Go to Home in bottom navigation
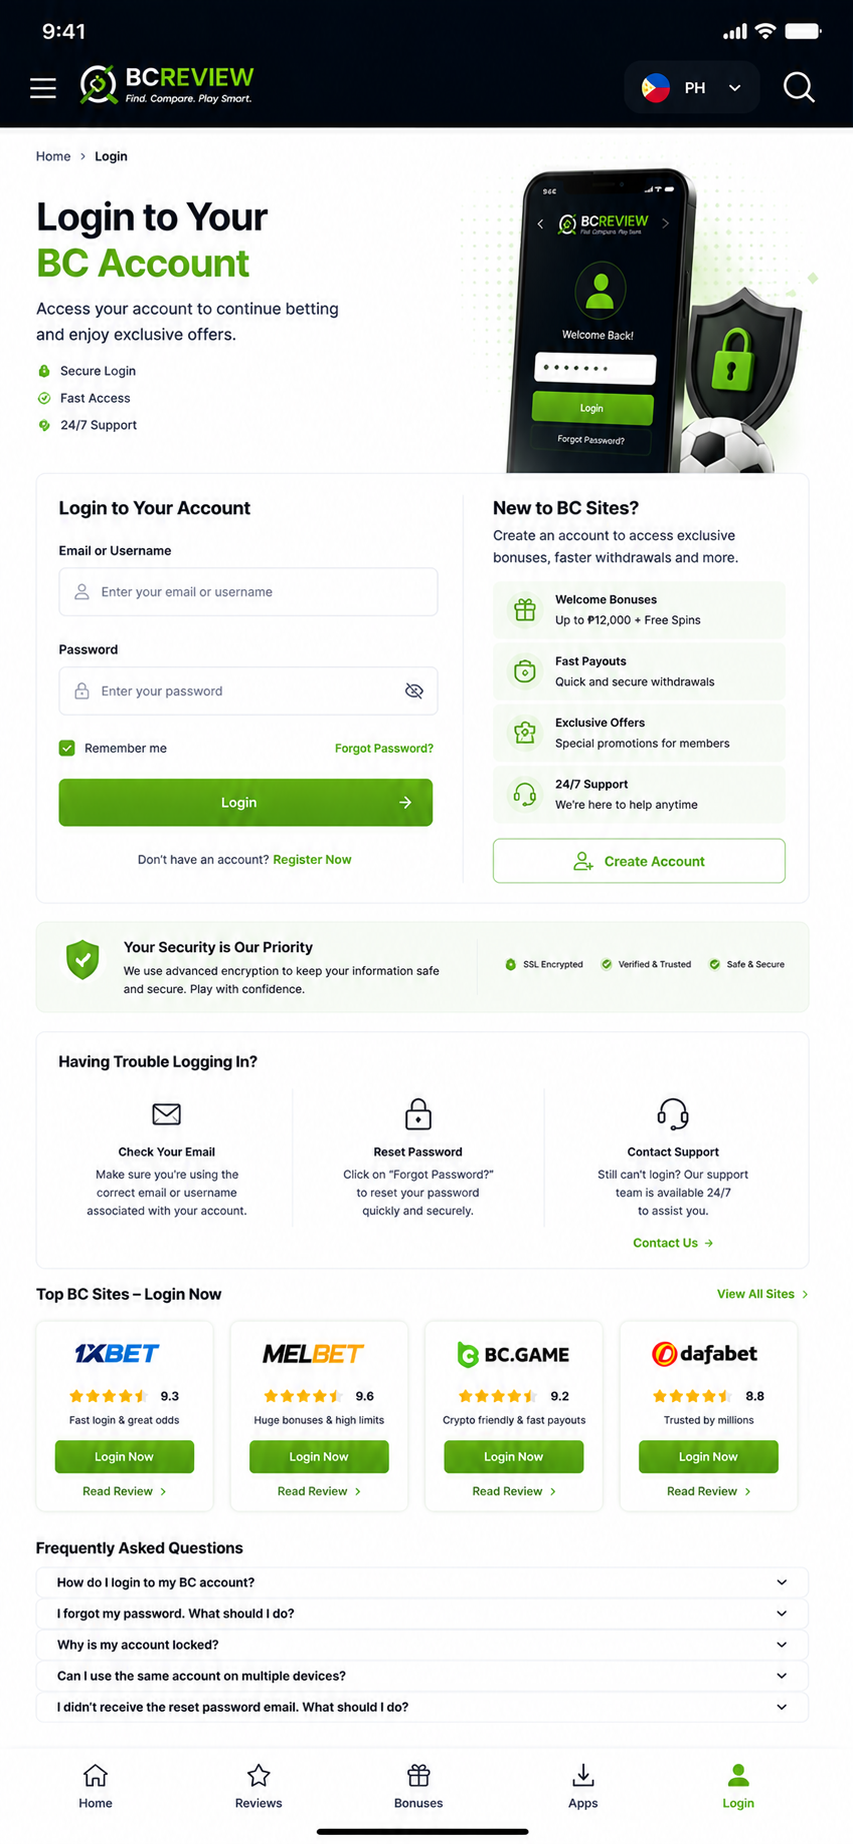Viewport: 853px width, 1844px height. click(x=95, y=1786)
